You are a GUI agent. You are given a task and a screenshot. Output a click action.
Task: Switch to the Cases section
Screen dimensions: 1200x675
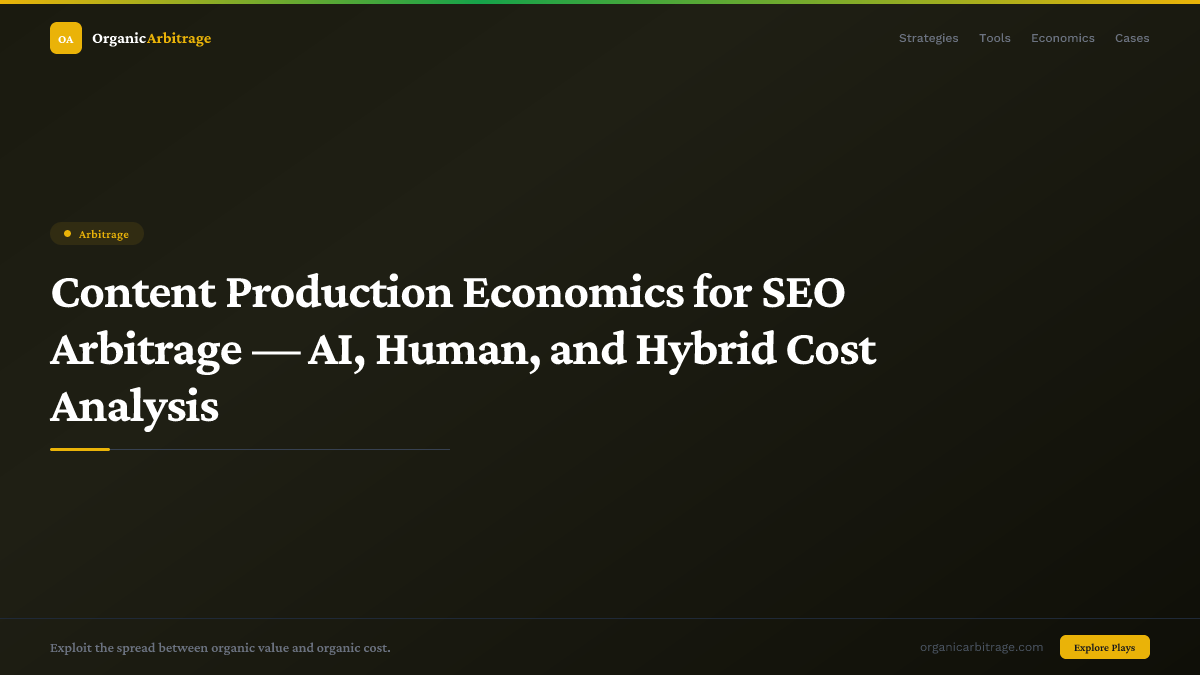pyautogui.click(x=1132, y=38)
